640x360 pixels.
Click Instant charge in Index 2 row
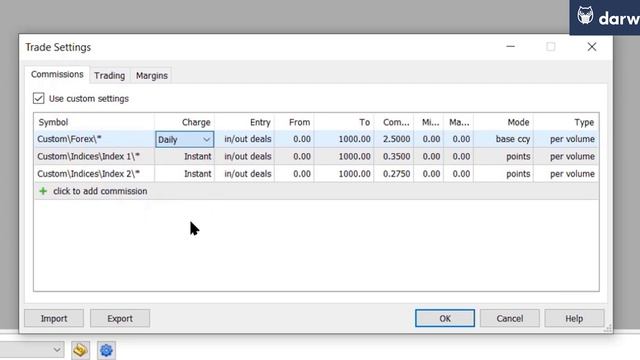click(x=198, y=174)
